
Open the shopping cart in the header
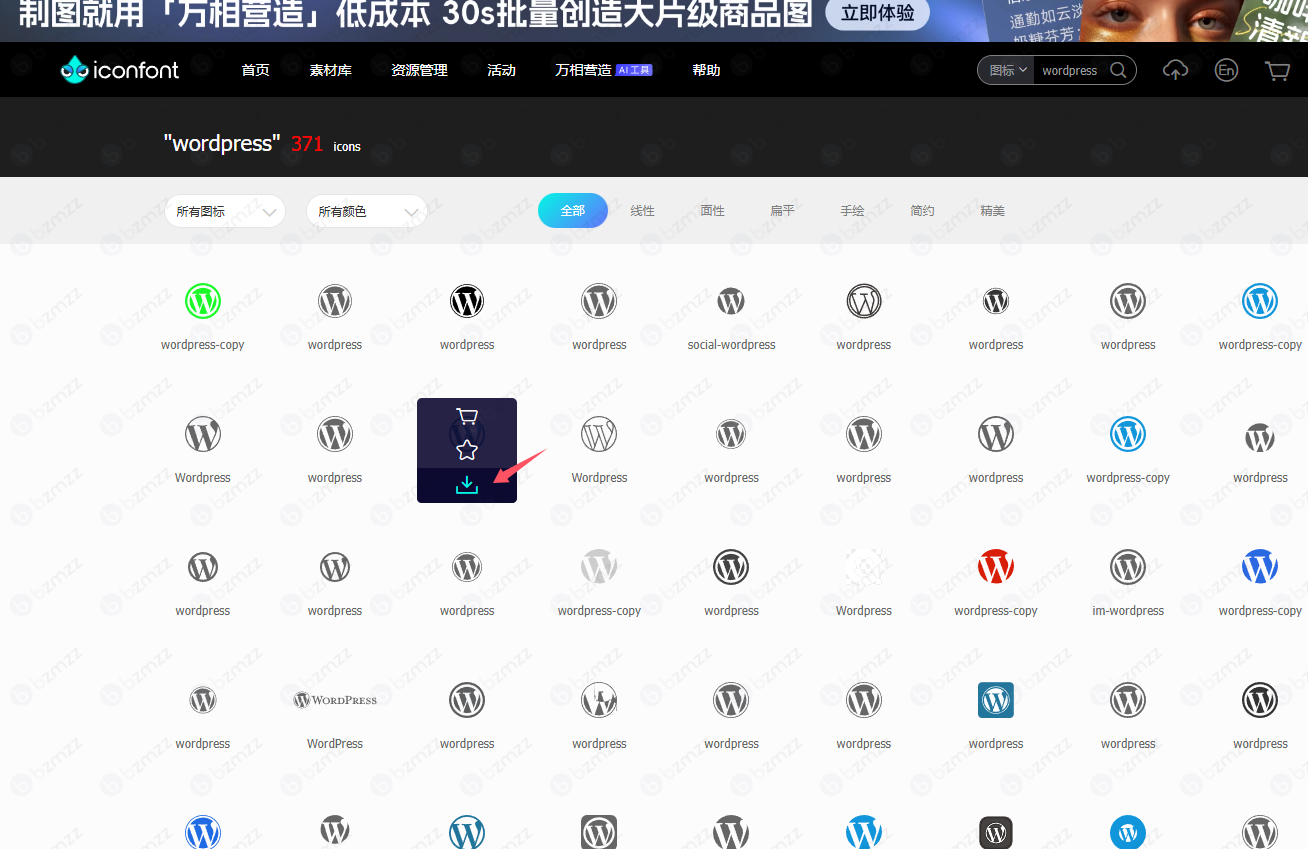point(1277,70)
